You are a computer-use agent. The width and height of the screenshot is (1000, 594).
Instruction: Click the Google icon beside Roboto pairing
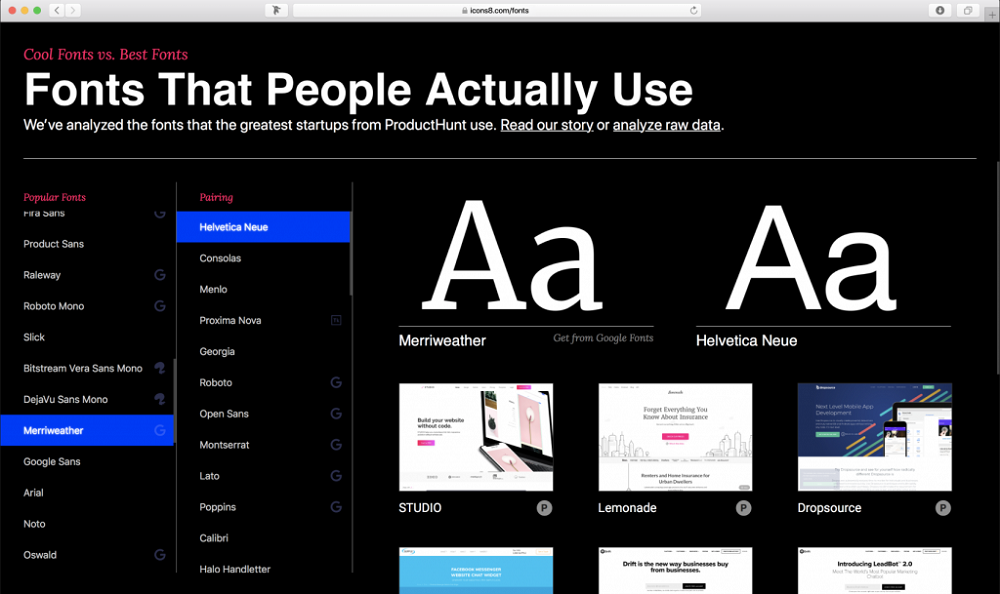(336, 383)
